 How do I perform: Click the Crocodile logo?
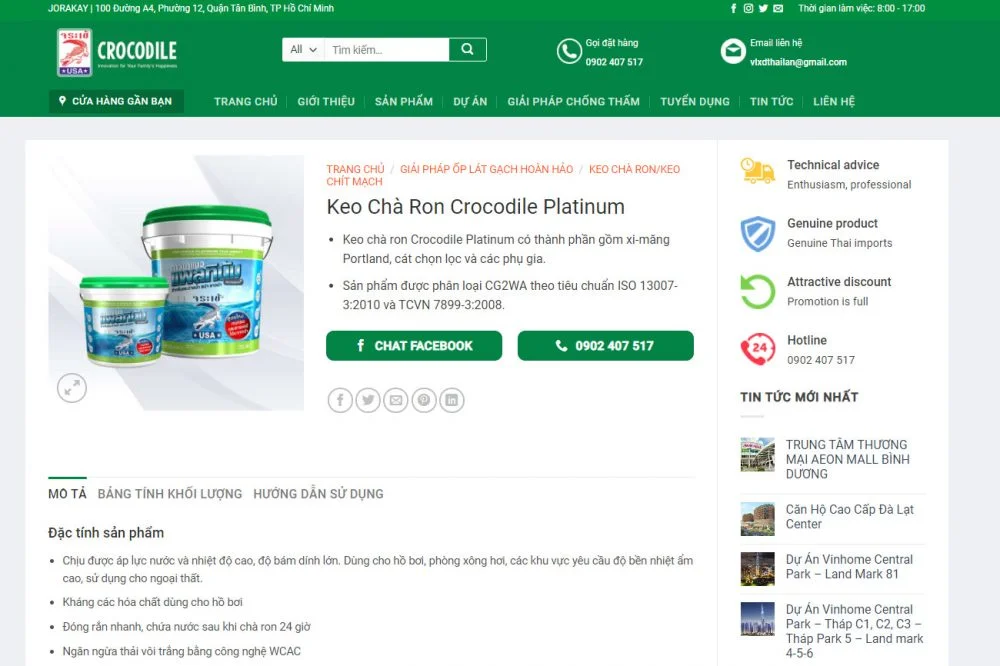tap(117, 52)
